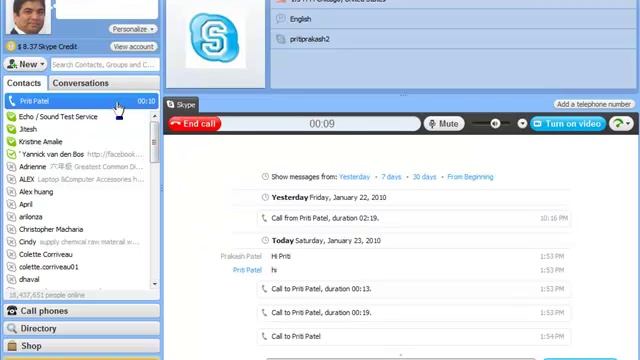Click phone icon for call duration 00:13

tap(264, 289)
